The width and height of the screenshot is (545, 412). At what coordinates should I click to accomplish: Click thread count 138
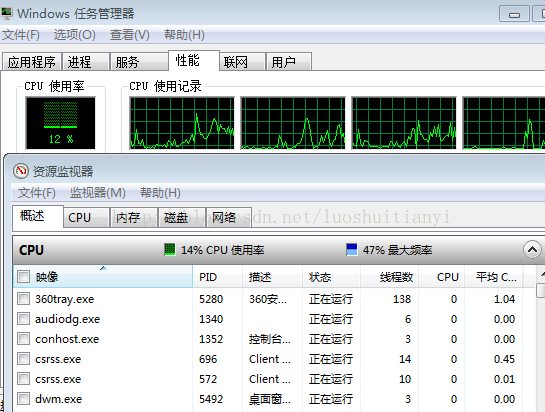(402, 299)
